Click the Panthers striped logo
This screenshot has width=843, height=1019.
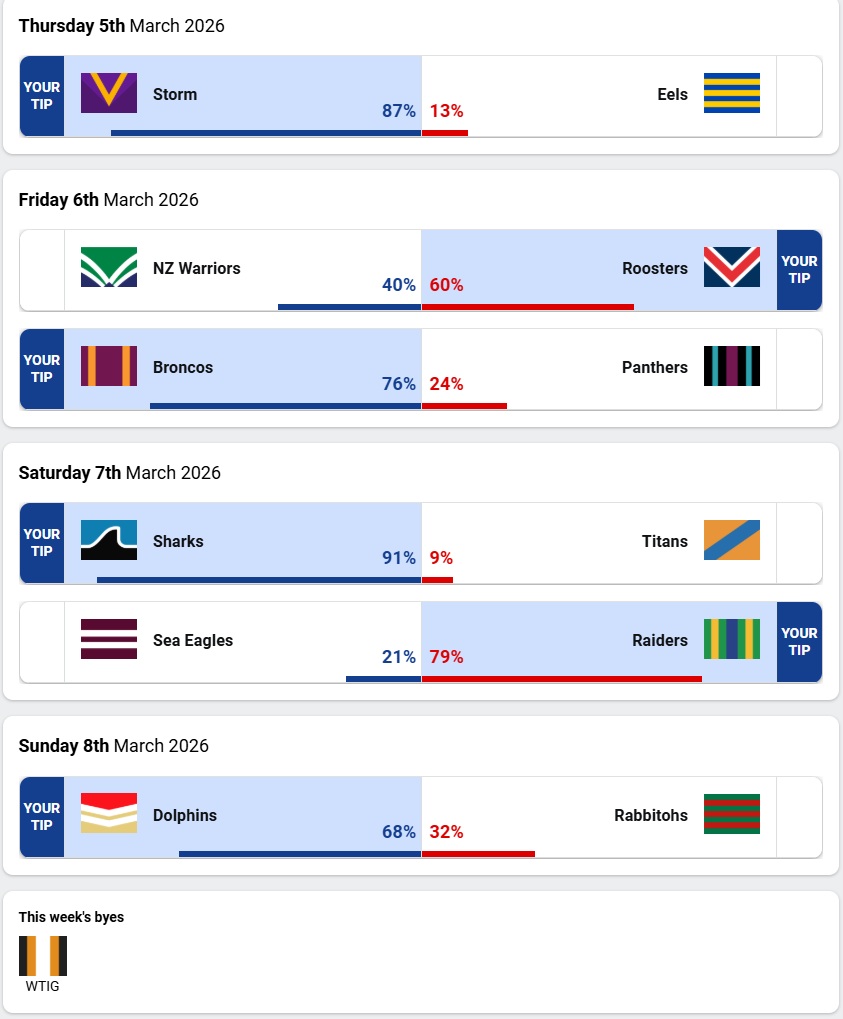point(731,366)
